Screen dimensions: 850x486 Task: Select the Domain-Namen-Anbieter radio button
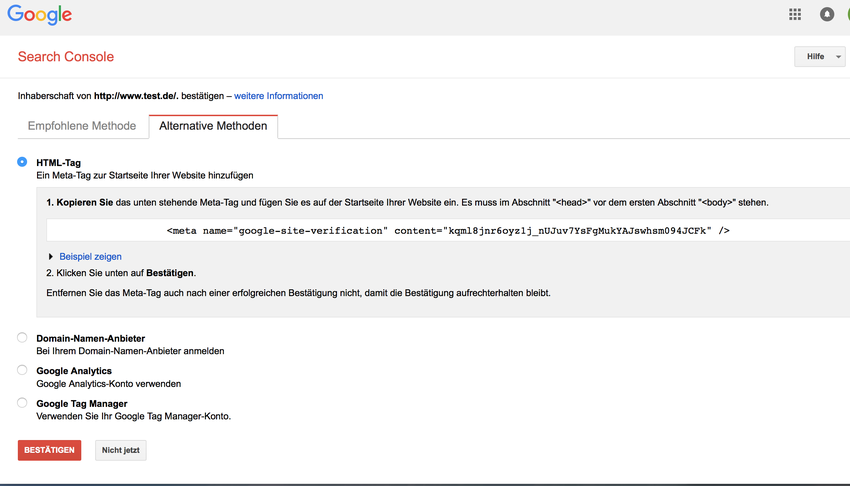[22, 338]
